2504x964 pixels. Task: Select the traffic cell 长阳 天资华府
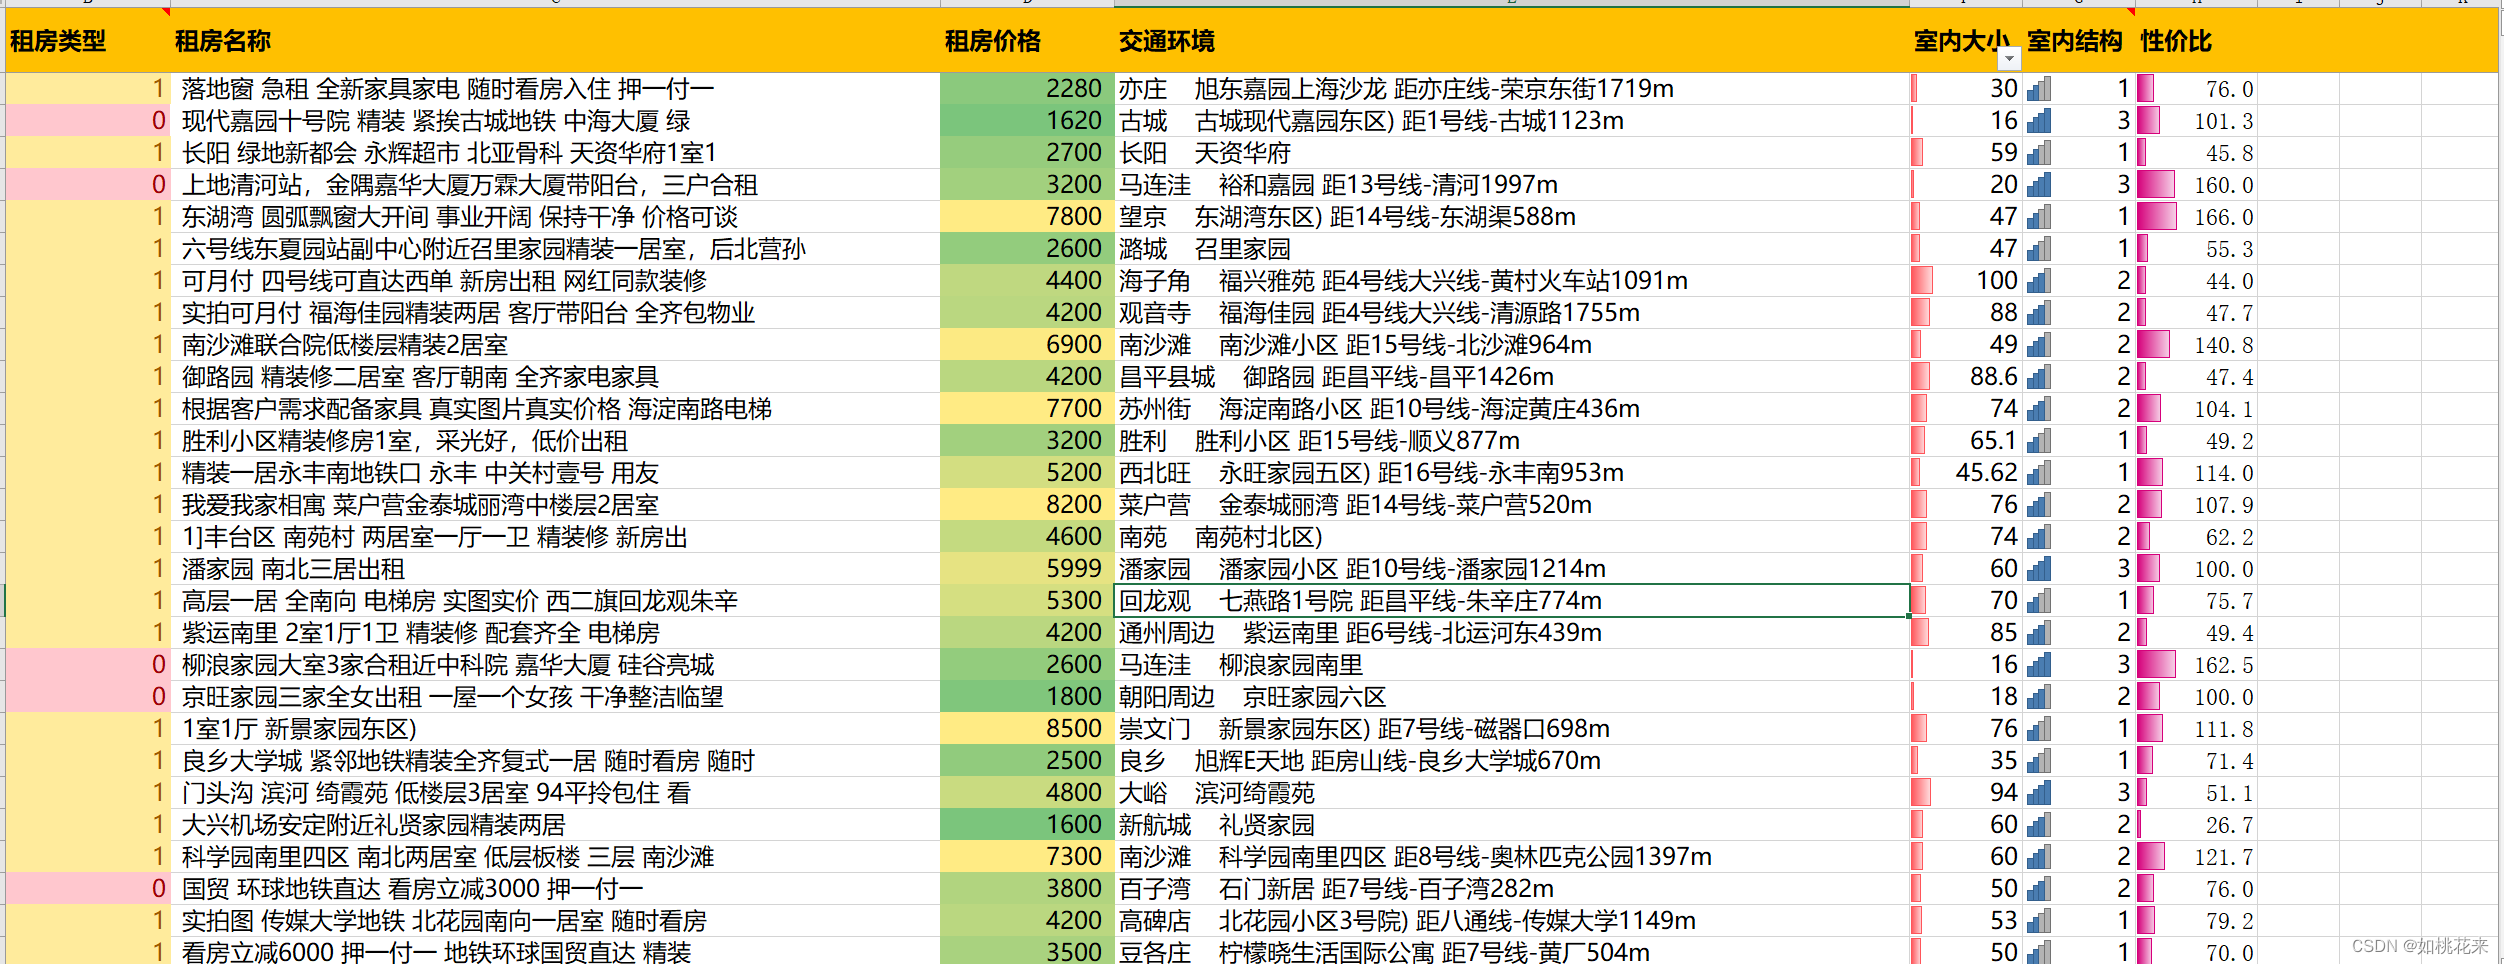coord(1512,153)
